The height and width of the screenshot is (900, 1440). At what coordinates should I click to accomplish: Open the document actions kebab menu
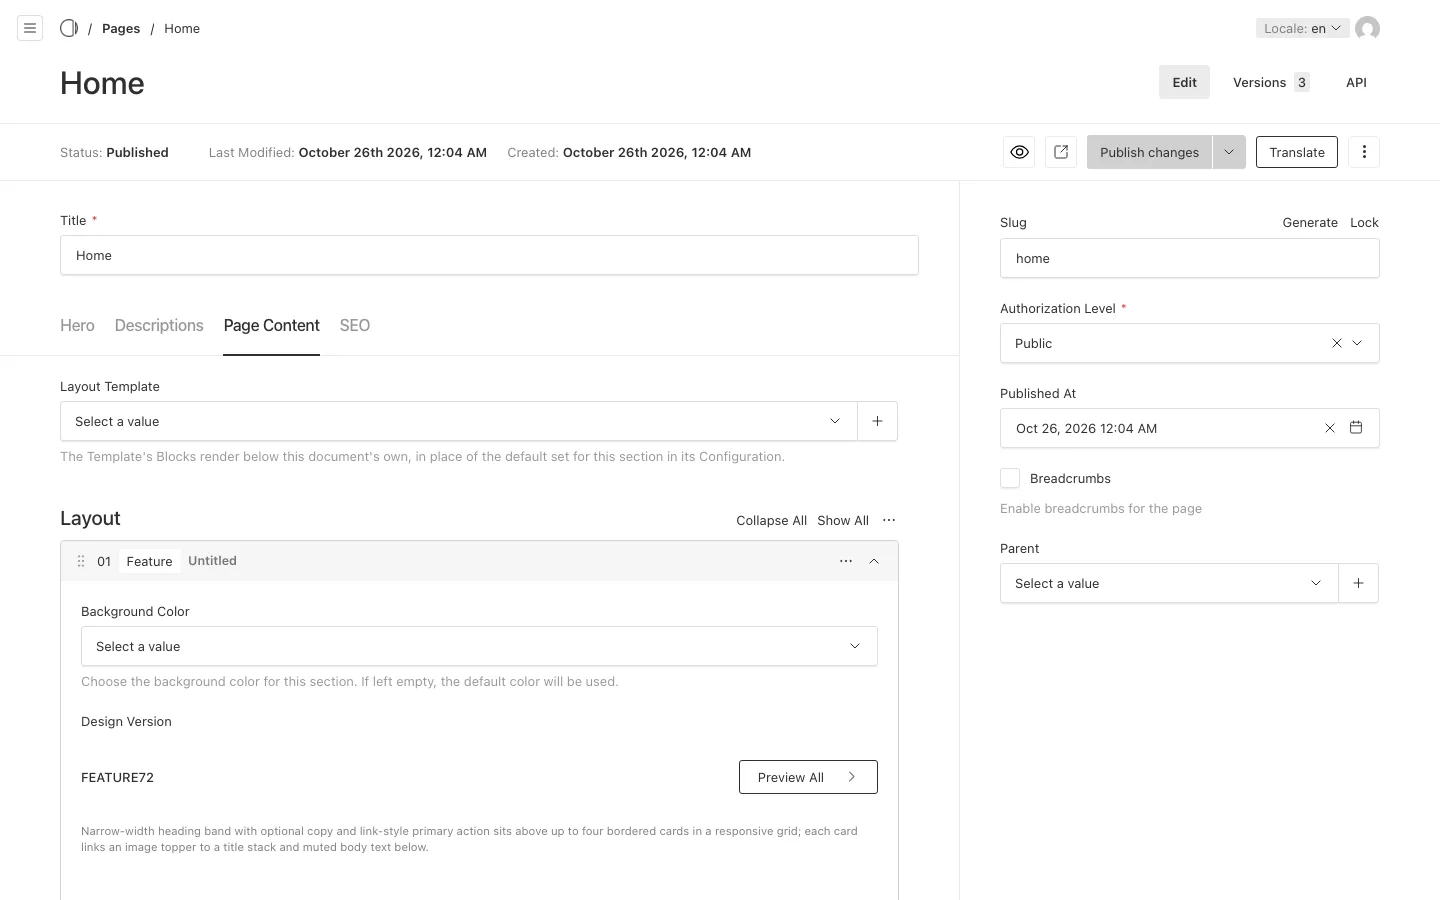(x=1364, y=152)
